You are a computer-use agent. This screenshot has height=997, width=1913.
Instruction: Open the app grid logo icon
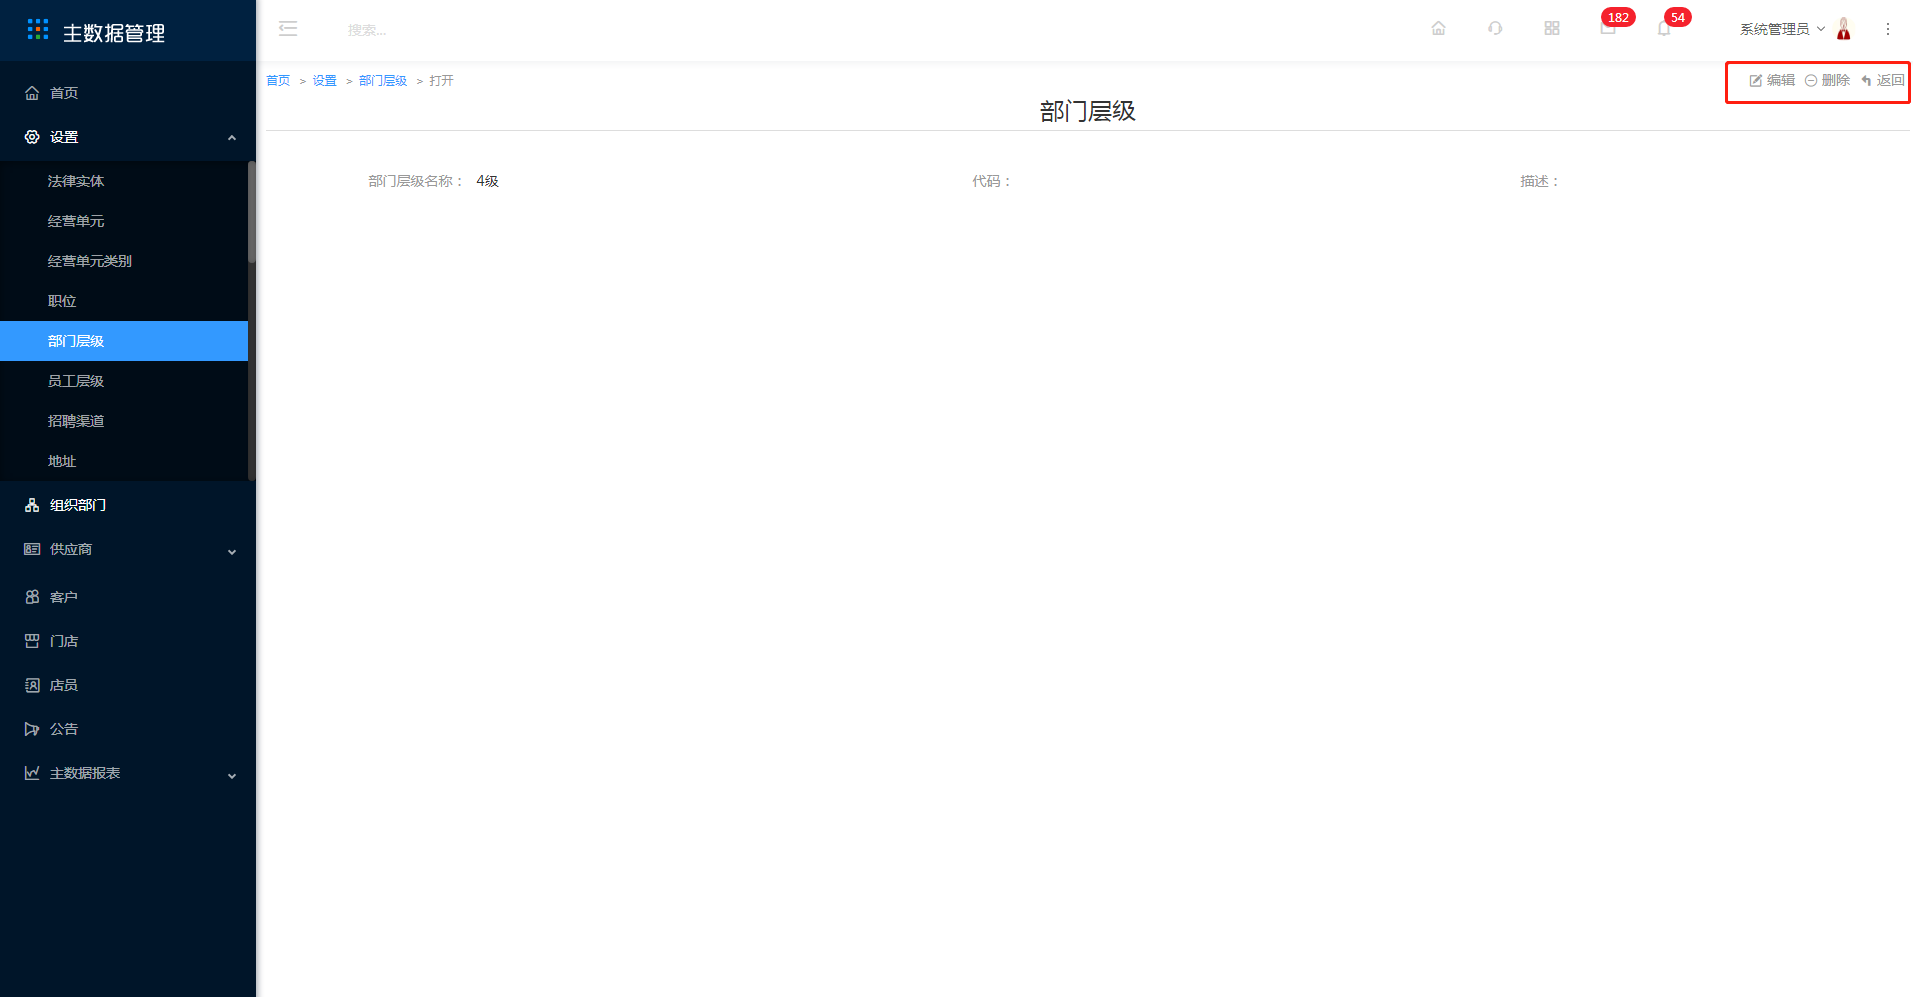(38, 30)
